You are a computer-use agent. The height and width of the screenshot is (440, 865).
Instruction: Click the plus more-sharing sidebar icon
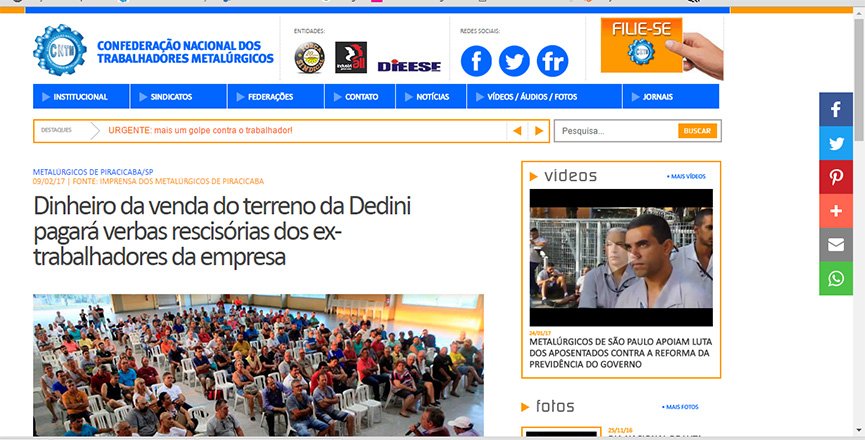pyautogui.click(x=836, y=211)
